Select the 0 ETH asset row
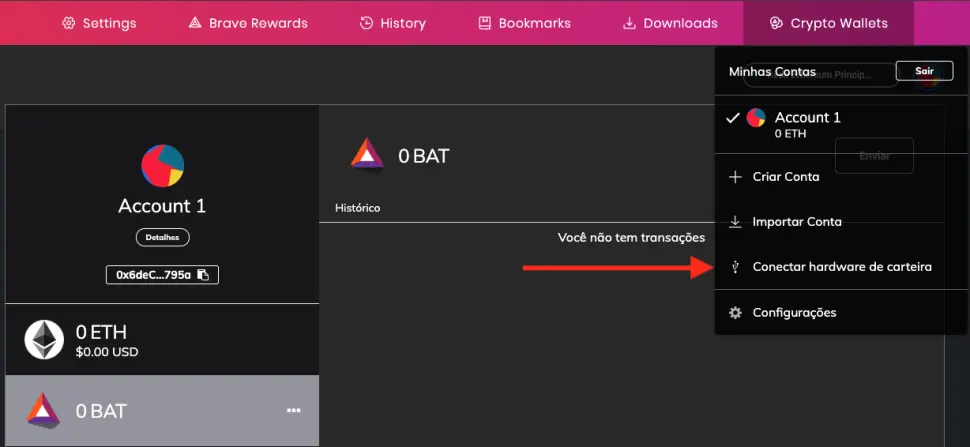The height and width of the screenshot is (447, 970). [x=162, y=339]
